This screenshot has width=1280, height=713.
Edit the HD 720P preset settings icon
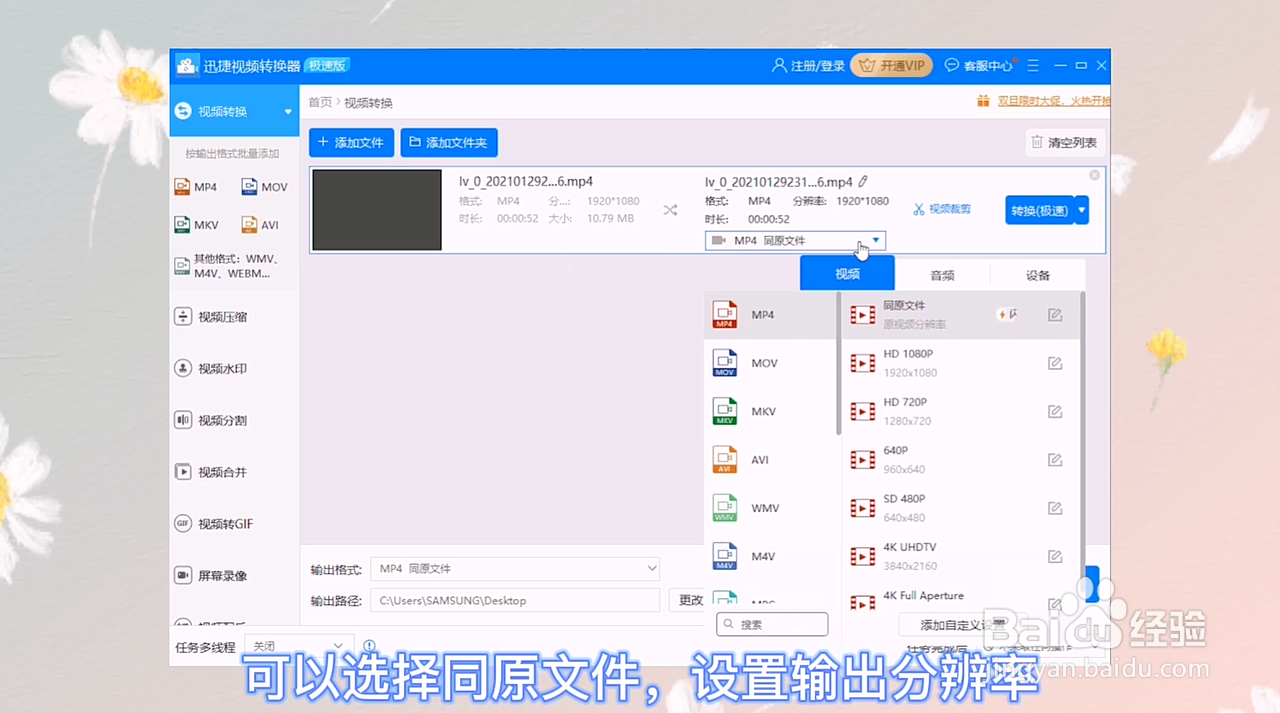[x=1055, y=411]
